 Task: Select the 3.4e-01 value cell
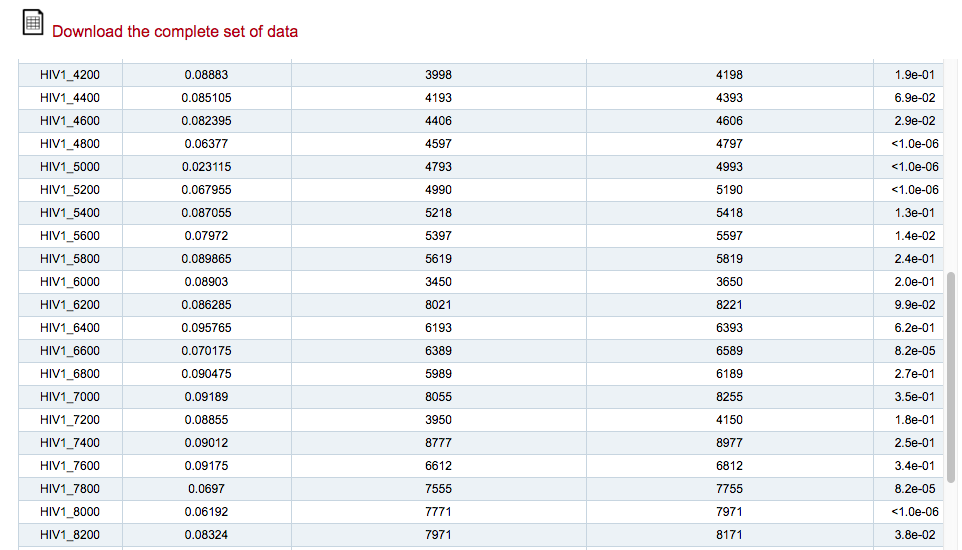click(x=915, y=466)
